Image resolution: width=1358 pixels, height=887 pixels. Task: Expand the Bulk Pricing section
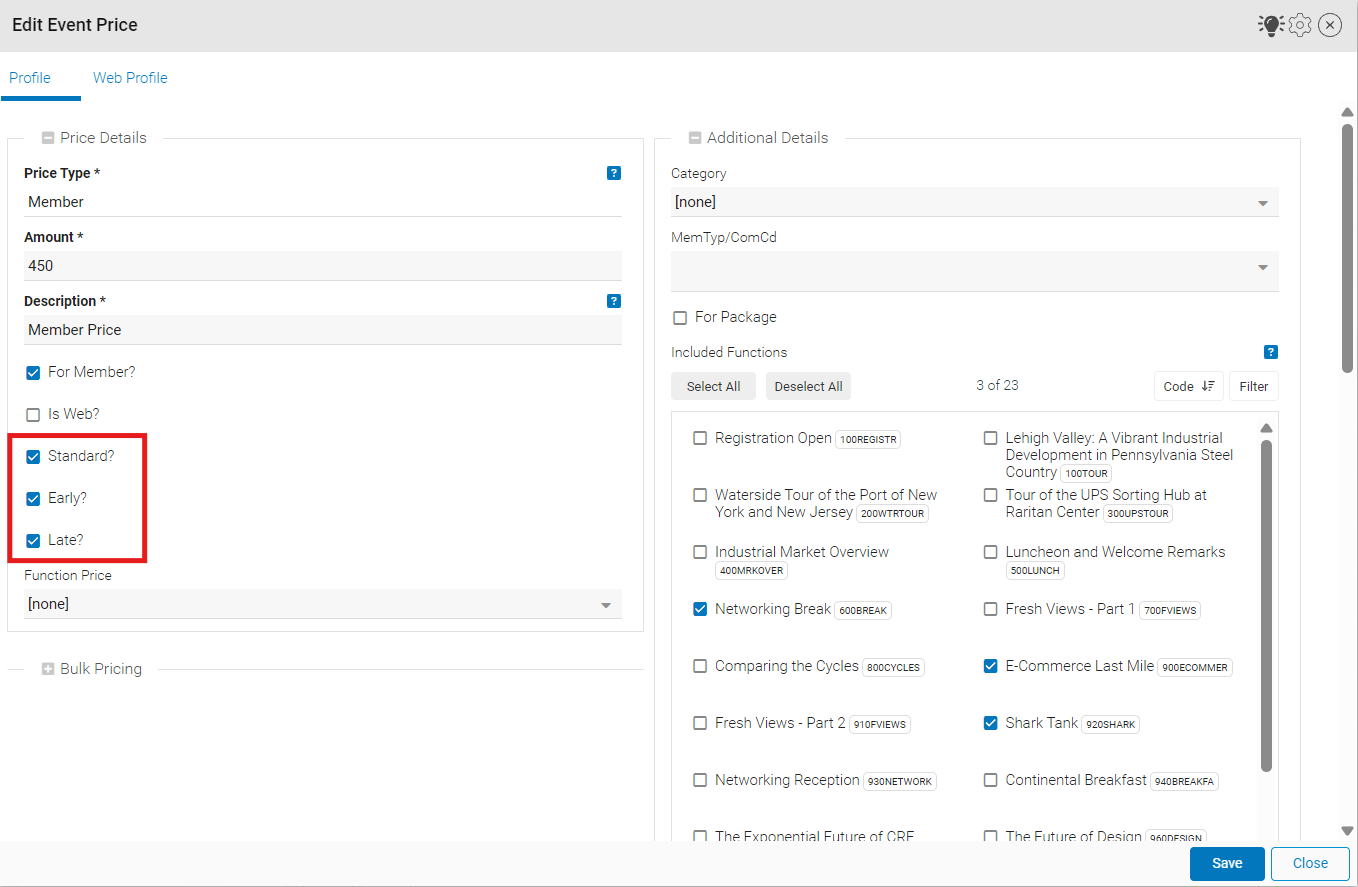click(x=48, y=669)
